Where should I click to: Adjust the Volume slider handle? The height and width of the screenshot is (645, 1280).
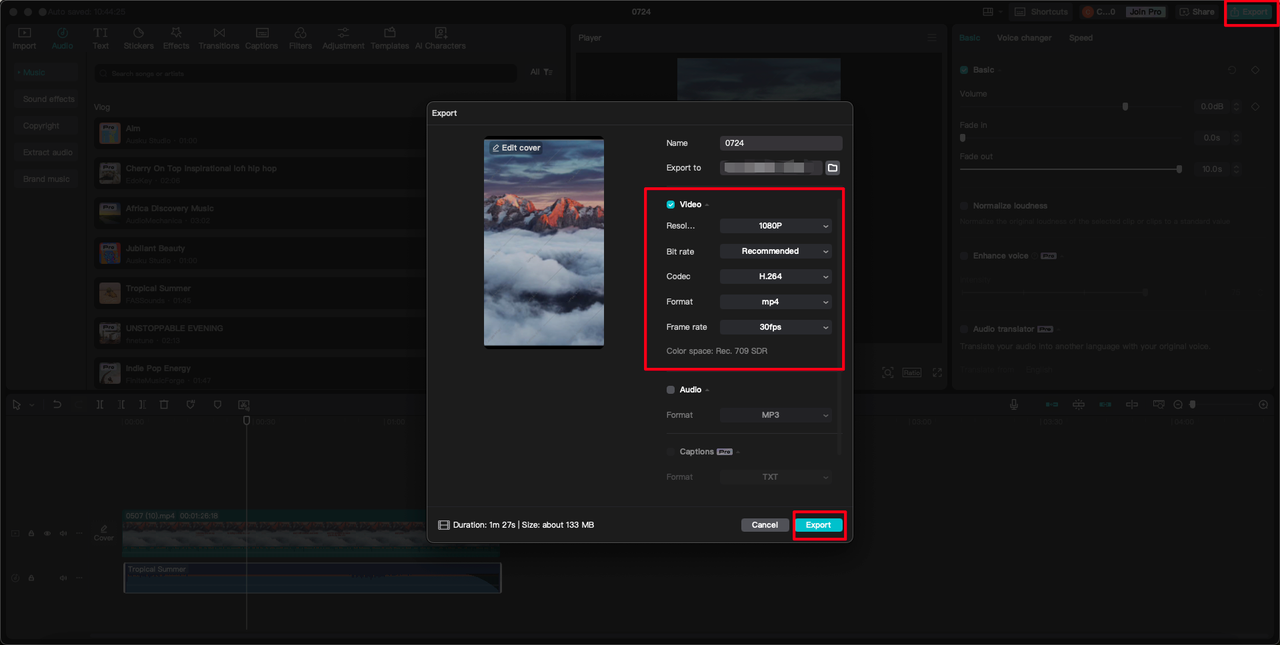pyautogui.click(x=1125, y=106)
